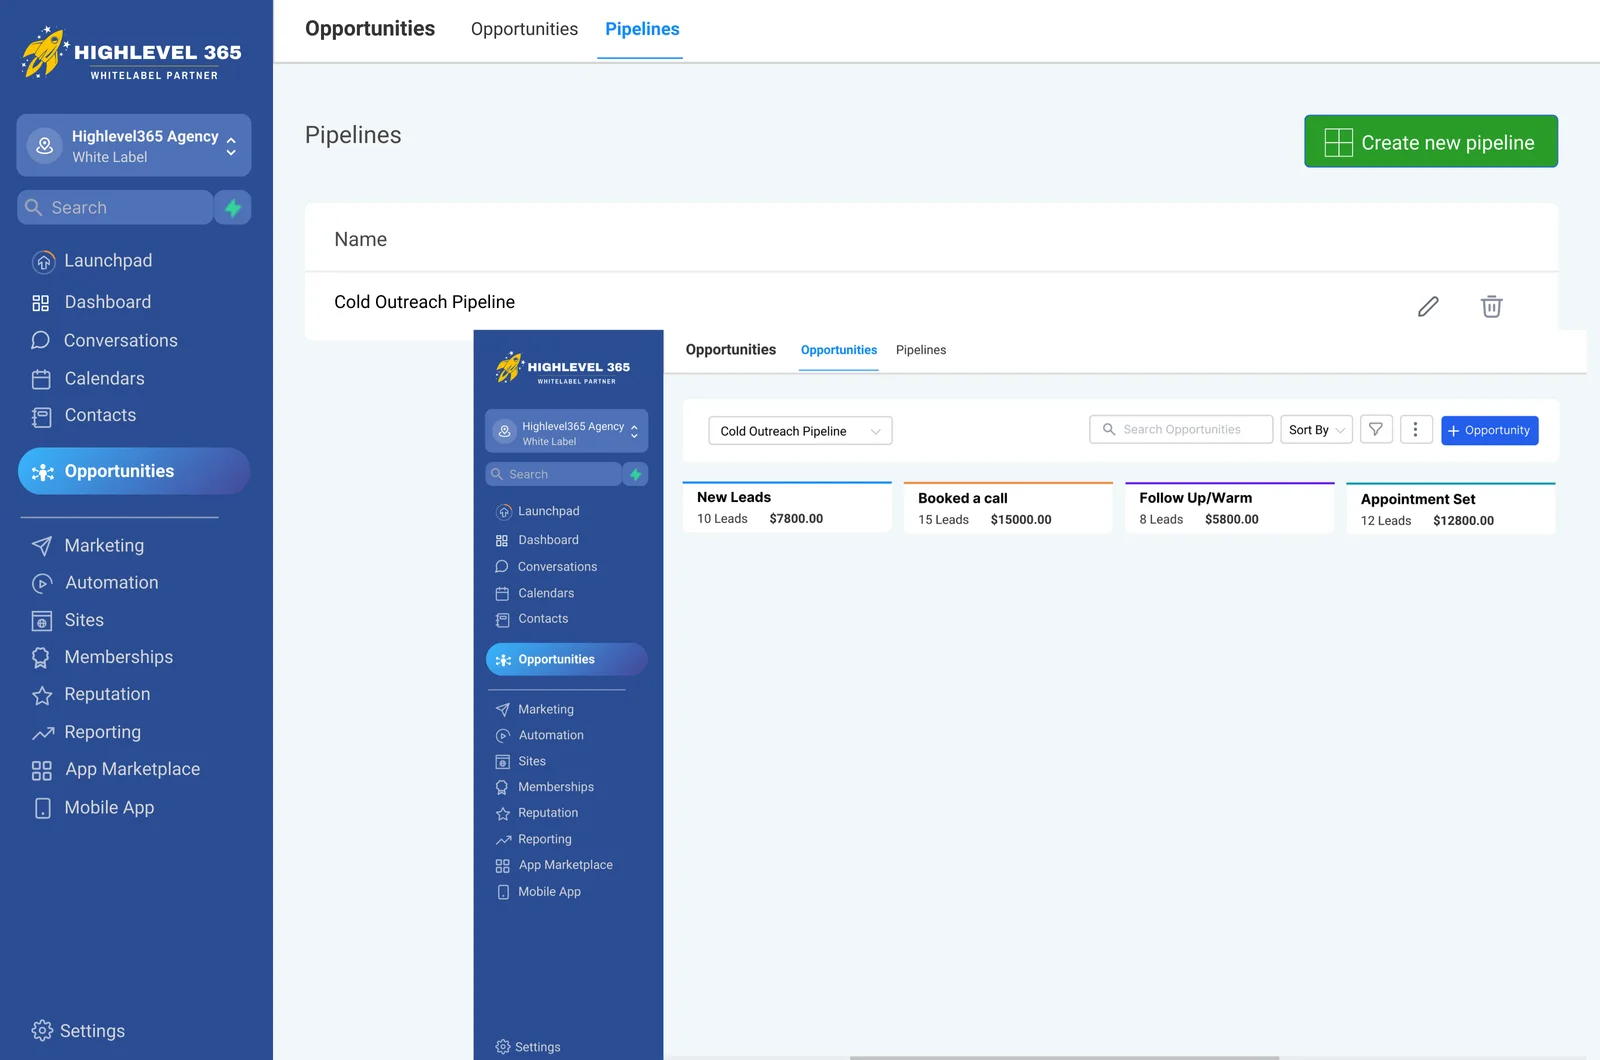The height and width of the screenshot is (1060, 1600).
Task: Open the Cold Outreach Pipeline dropdown selector
Action: 799,431
